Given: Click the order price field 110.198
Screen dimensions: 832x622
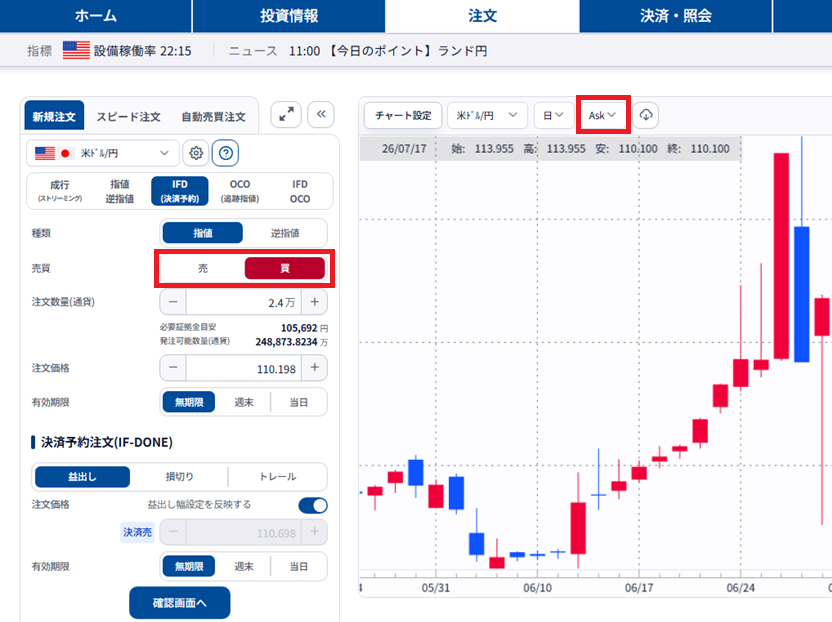Looking at the screenshot, I should [x=244, y=368].
